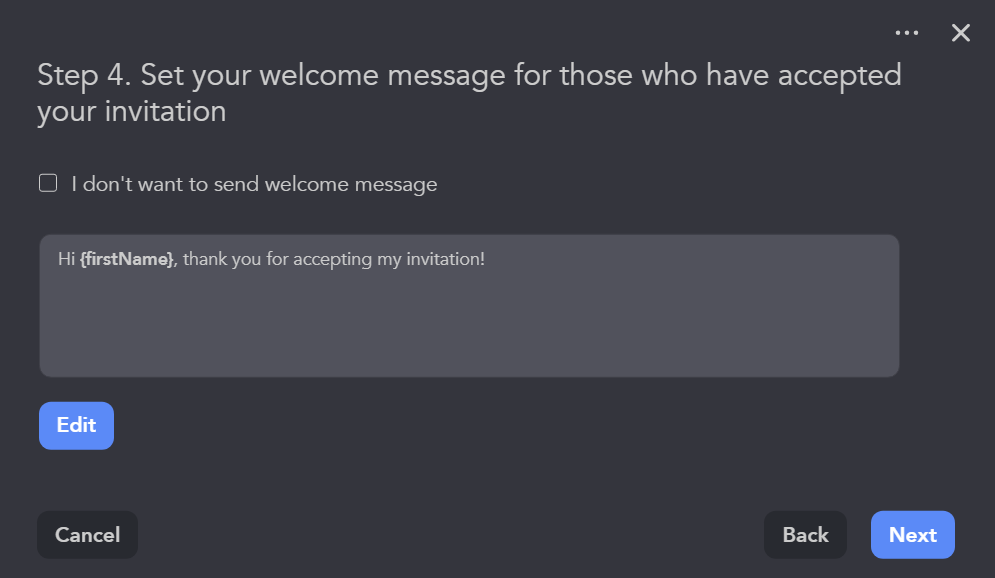Click the X icon to dismiss the wizard
Image resolution: width=995 pixels, height=578 pixels.
point(960,32)
